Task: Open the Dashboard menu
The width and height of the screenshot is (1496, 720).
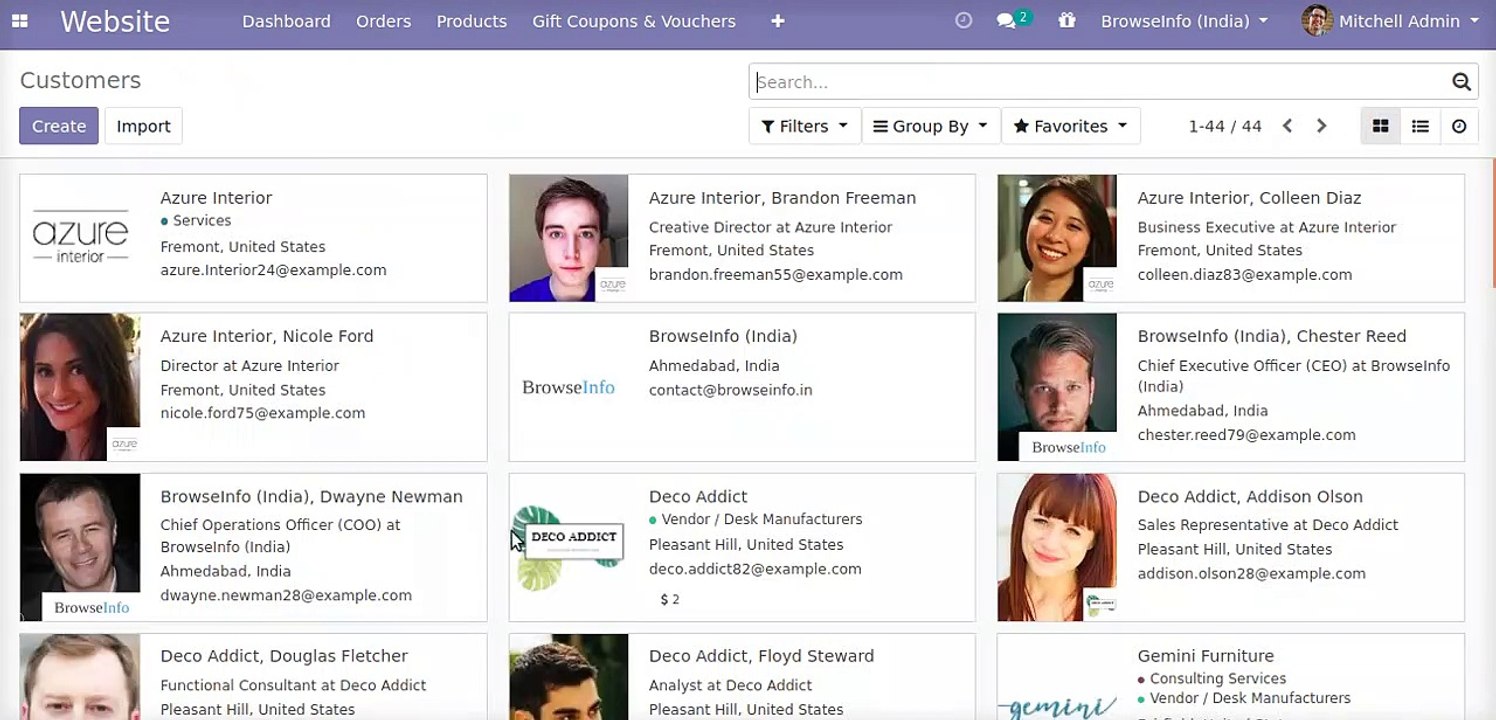Action: pos(286,21)
